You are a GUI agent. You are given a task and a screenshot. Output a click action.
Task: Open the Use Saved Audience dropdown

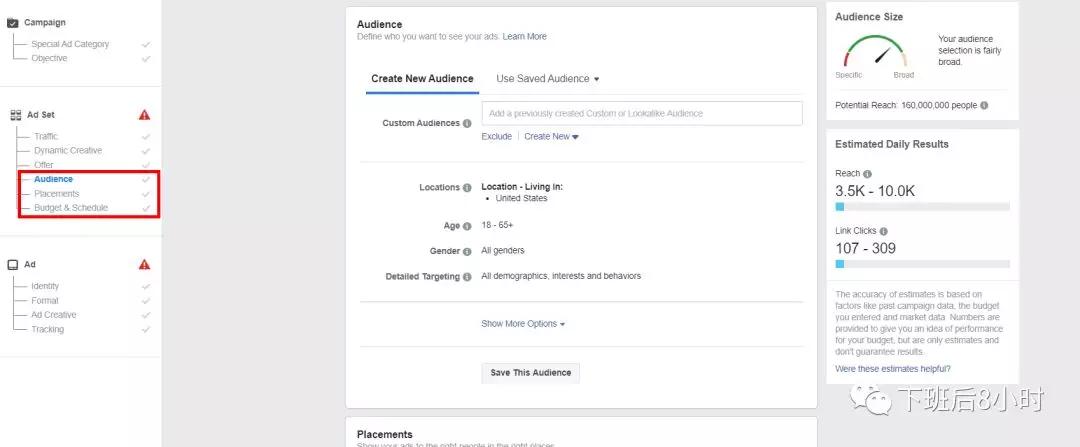click(x=547, y=79)
